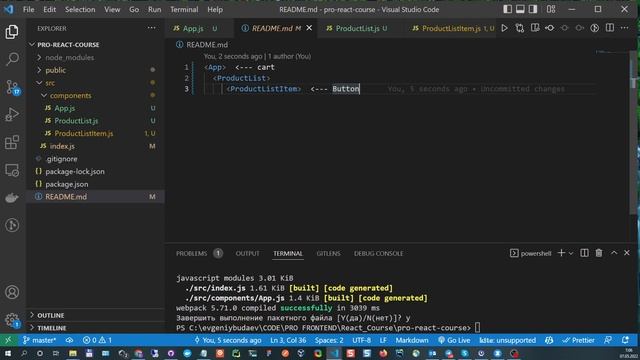Click the editor minimap
This screenshot has width=640, height=360.
pyautogui.click(x=612, y=52)
